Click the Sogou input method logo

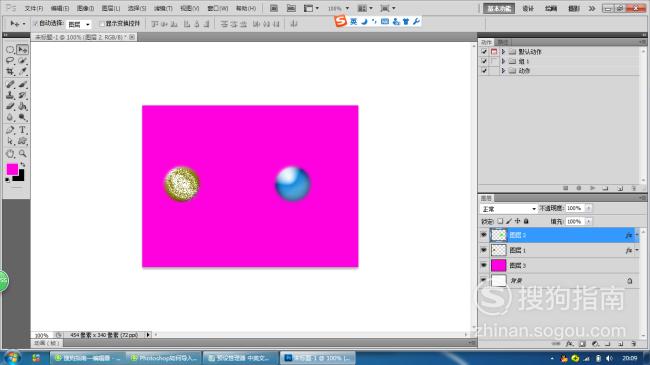point(340,21)
